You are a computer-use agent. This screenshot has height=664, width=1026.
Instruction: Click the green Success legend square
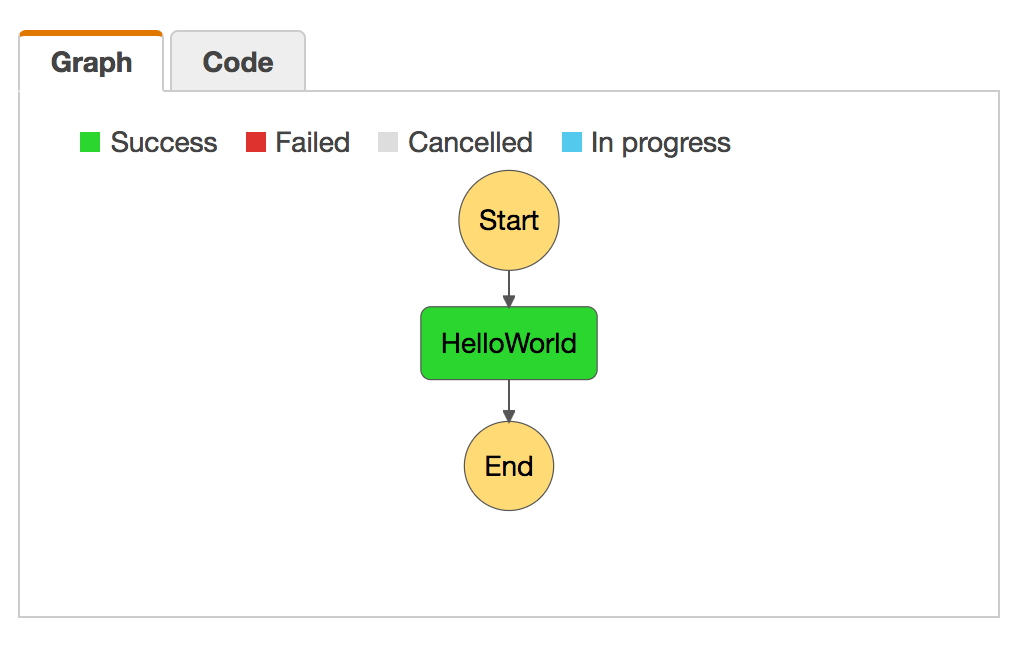coord(89,141)
